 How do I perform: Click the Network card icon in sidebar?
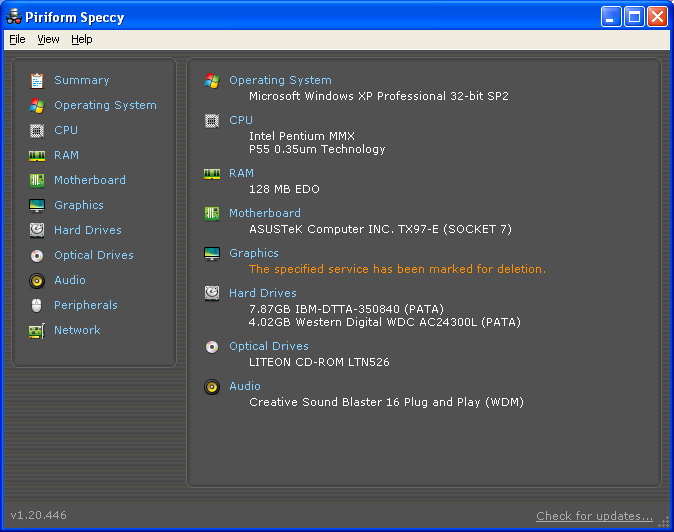(37, 331)
